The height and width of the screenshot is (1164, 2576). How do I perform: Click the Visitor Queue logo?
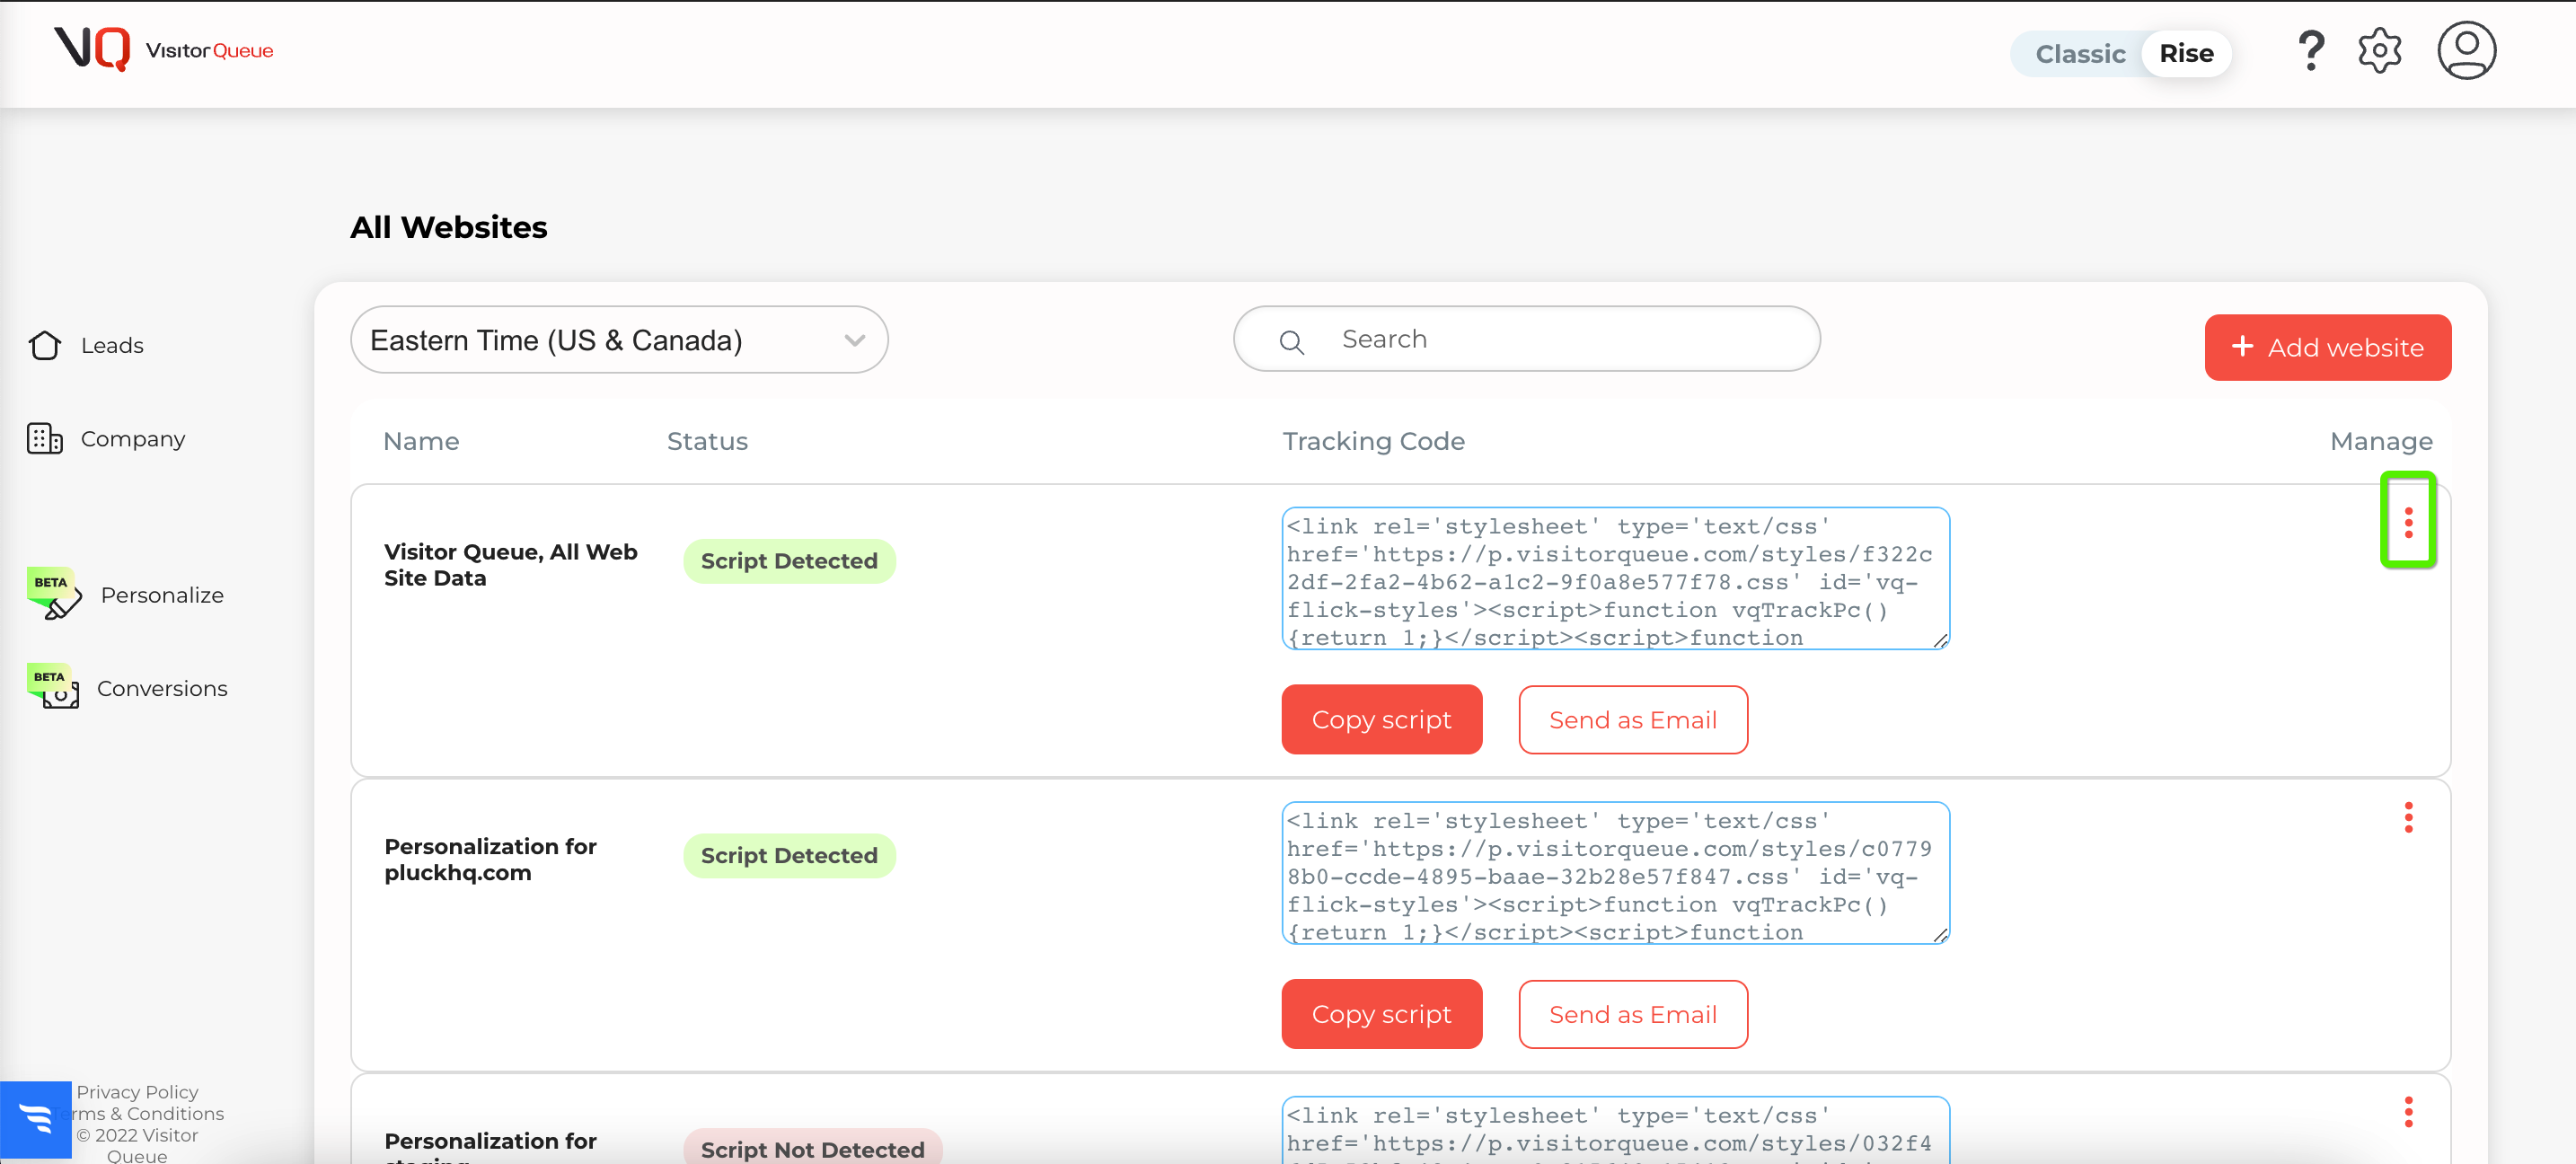tap(164, 50)
